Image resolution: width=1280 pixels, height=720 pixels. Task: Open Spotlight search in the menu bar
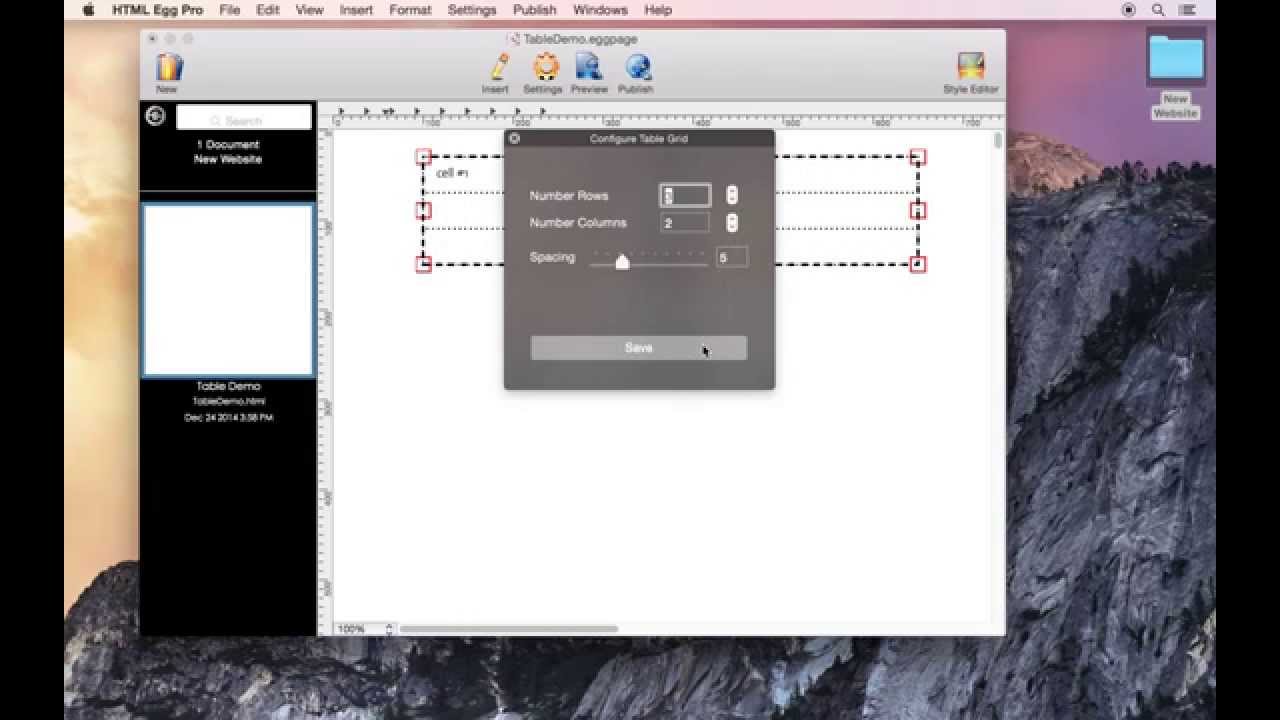(1158, 10)
